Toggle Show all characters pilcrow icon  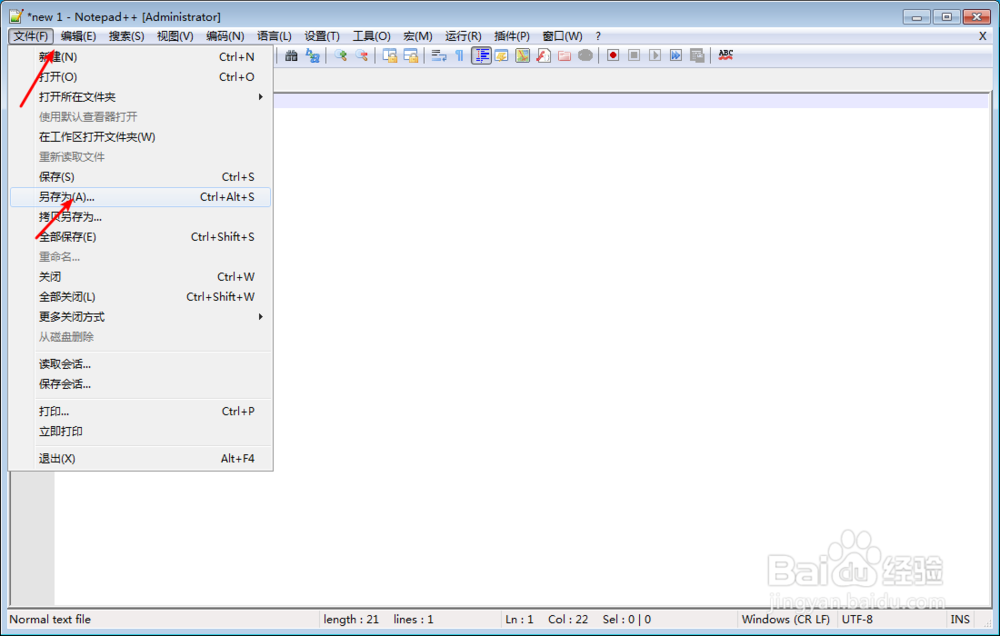pyautogui.click(x=459, y=55)
